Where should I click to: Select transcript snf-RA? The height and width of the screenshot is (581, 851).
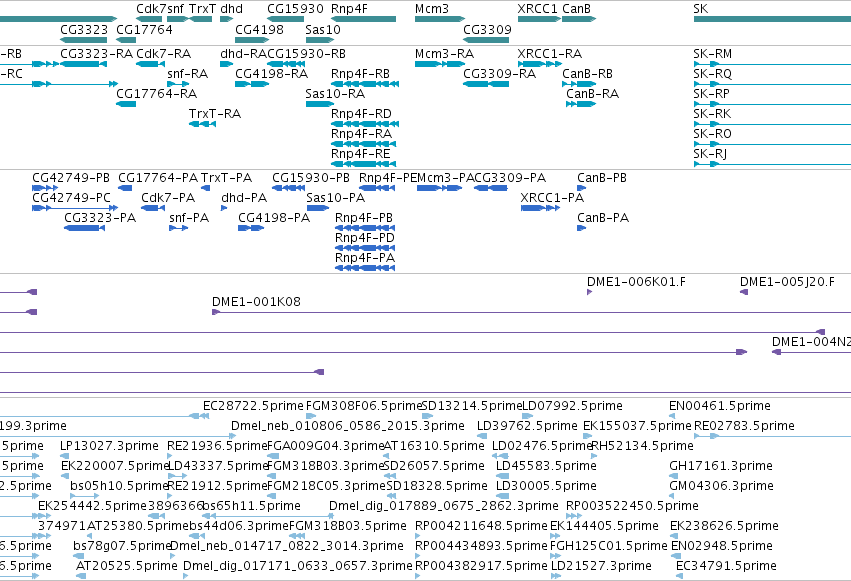178,84
